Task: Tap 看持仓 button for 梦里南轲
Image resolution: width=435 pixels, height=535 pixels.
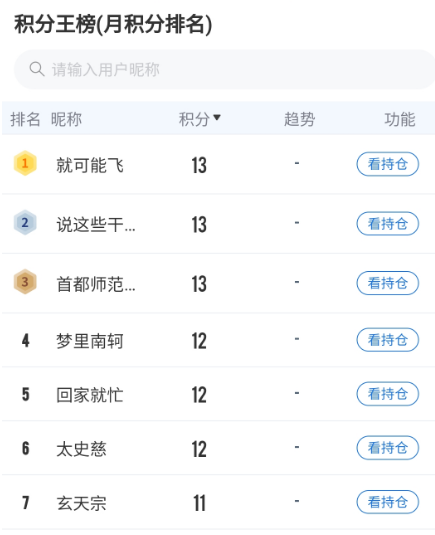Action: click(388, 340)
